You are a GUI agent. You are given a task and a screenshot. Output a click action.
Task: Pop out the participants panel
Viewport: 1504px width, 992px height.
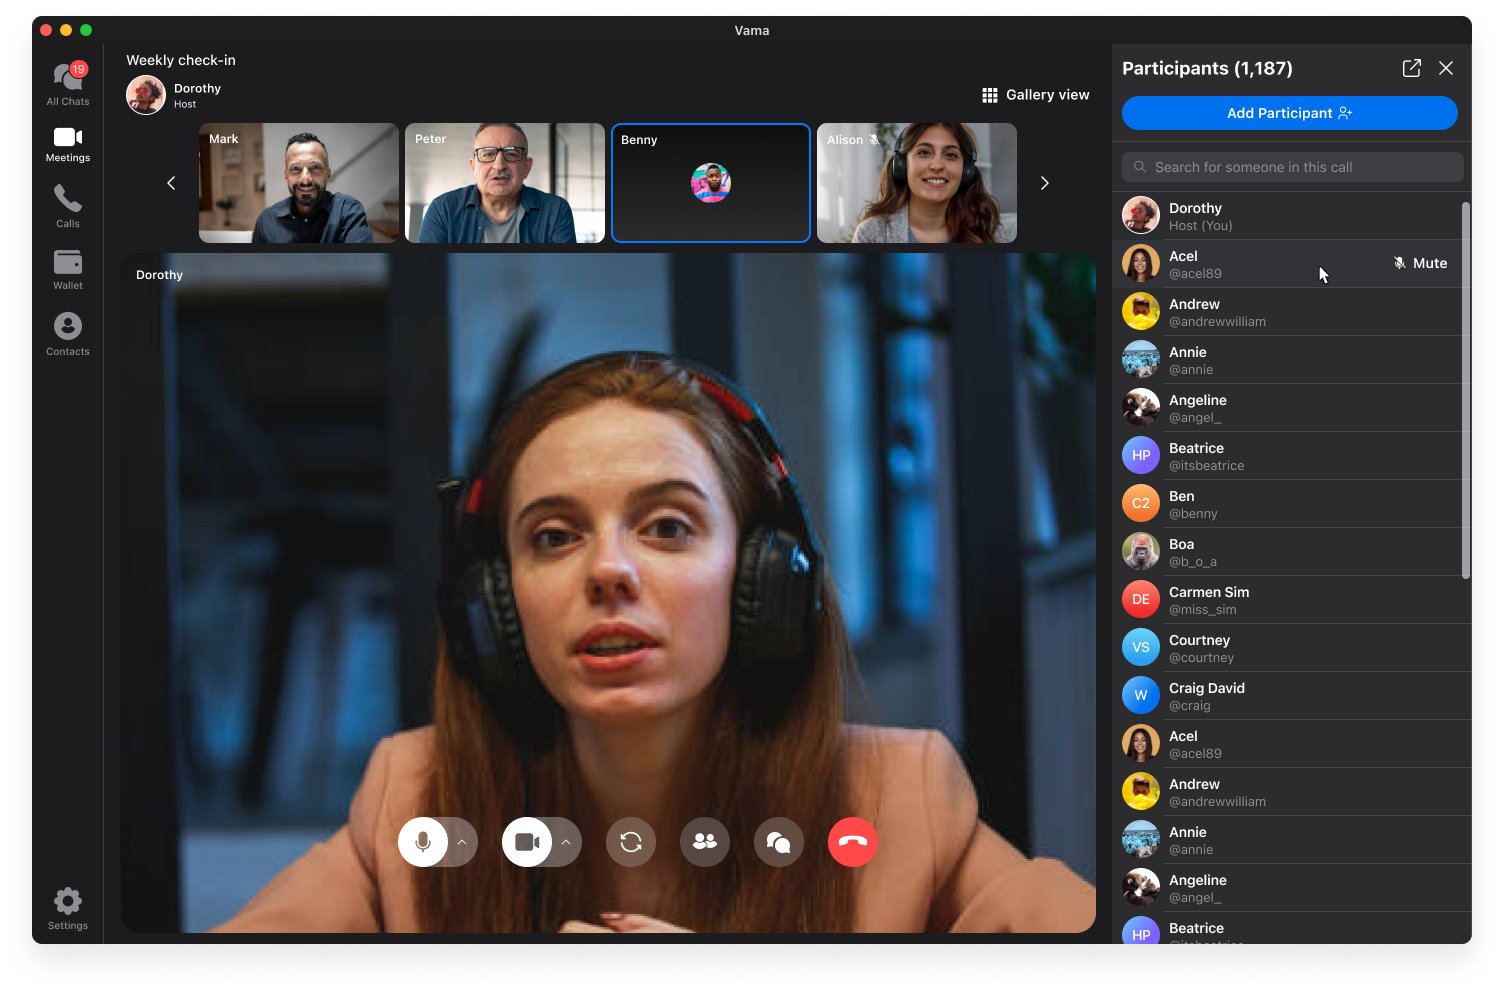[1412, 68]
